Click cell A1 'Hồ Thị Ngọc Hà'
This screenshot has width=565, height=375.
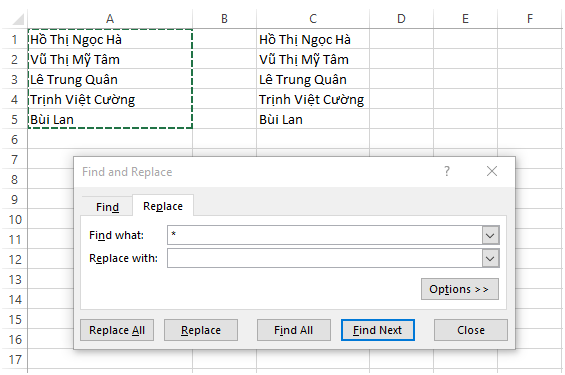point(110,39)
